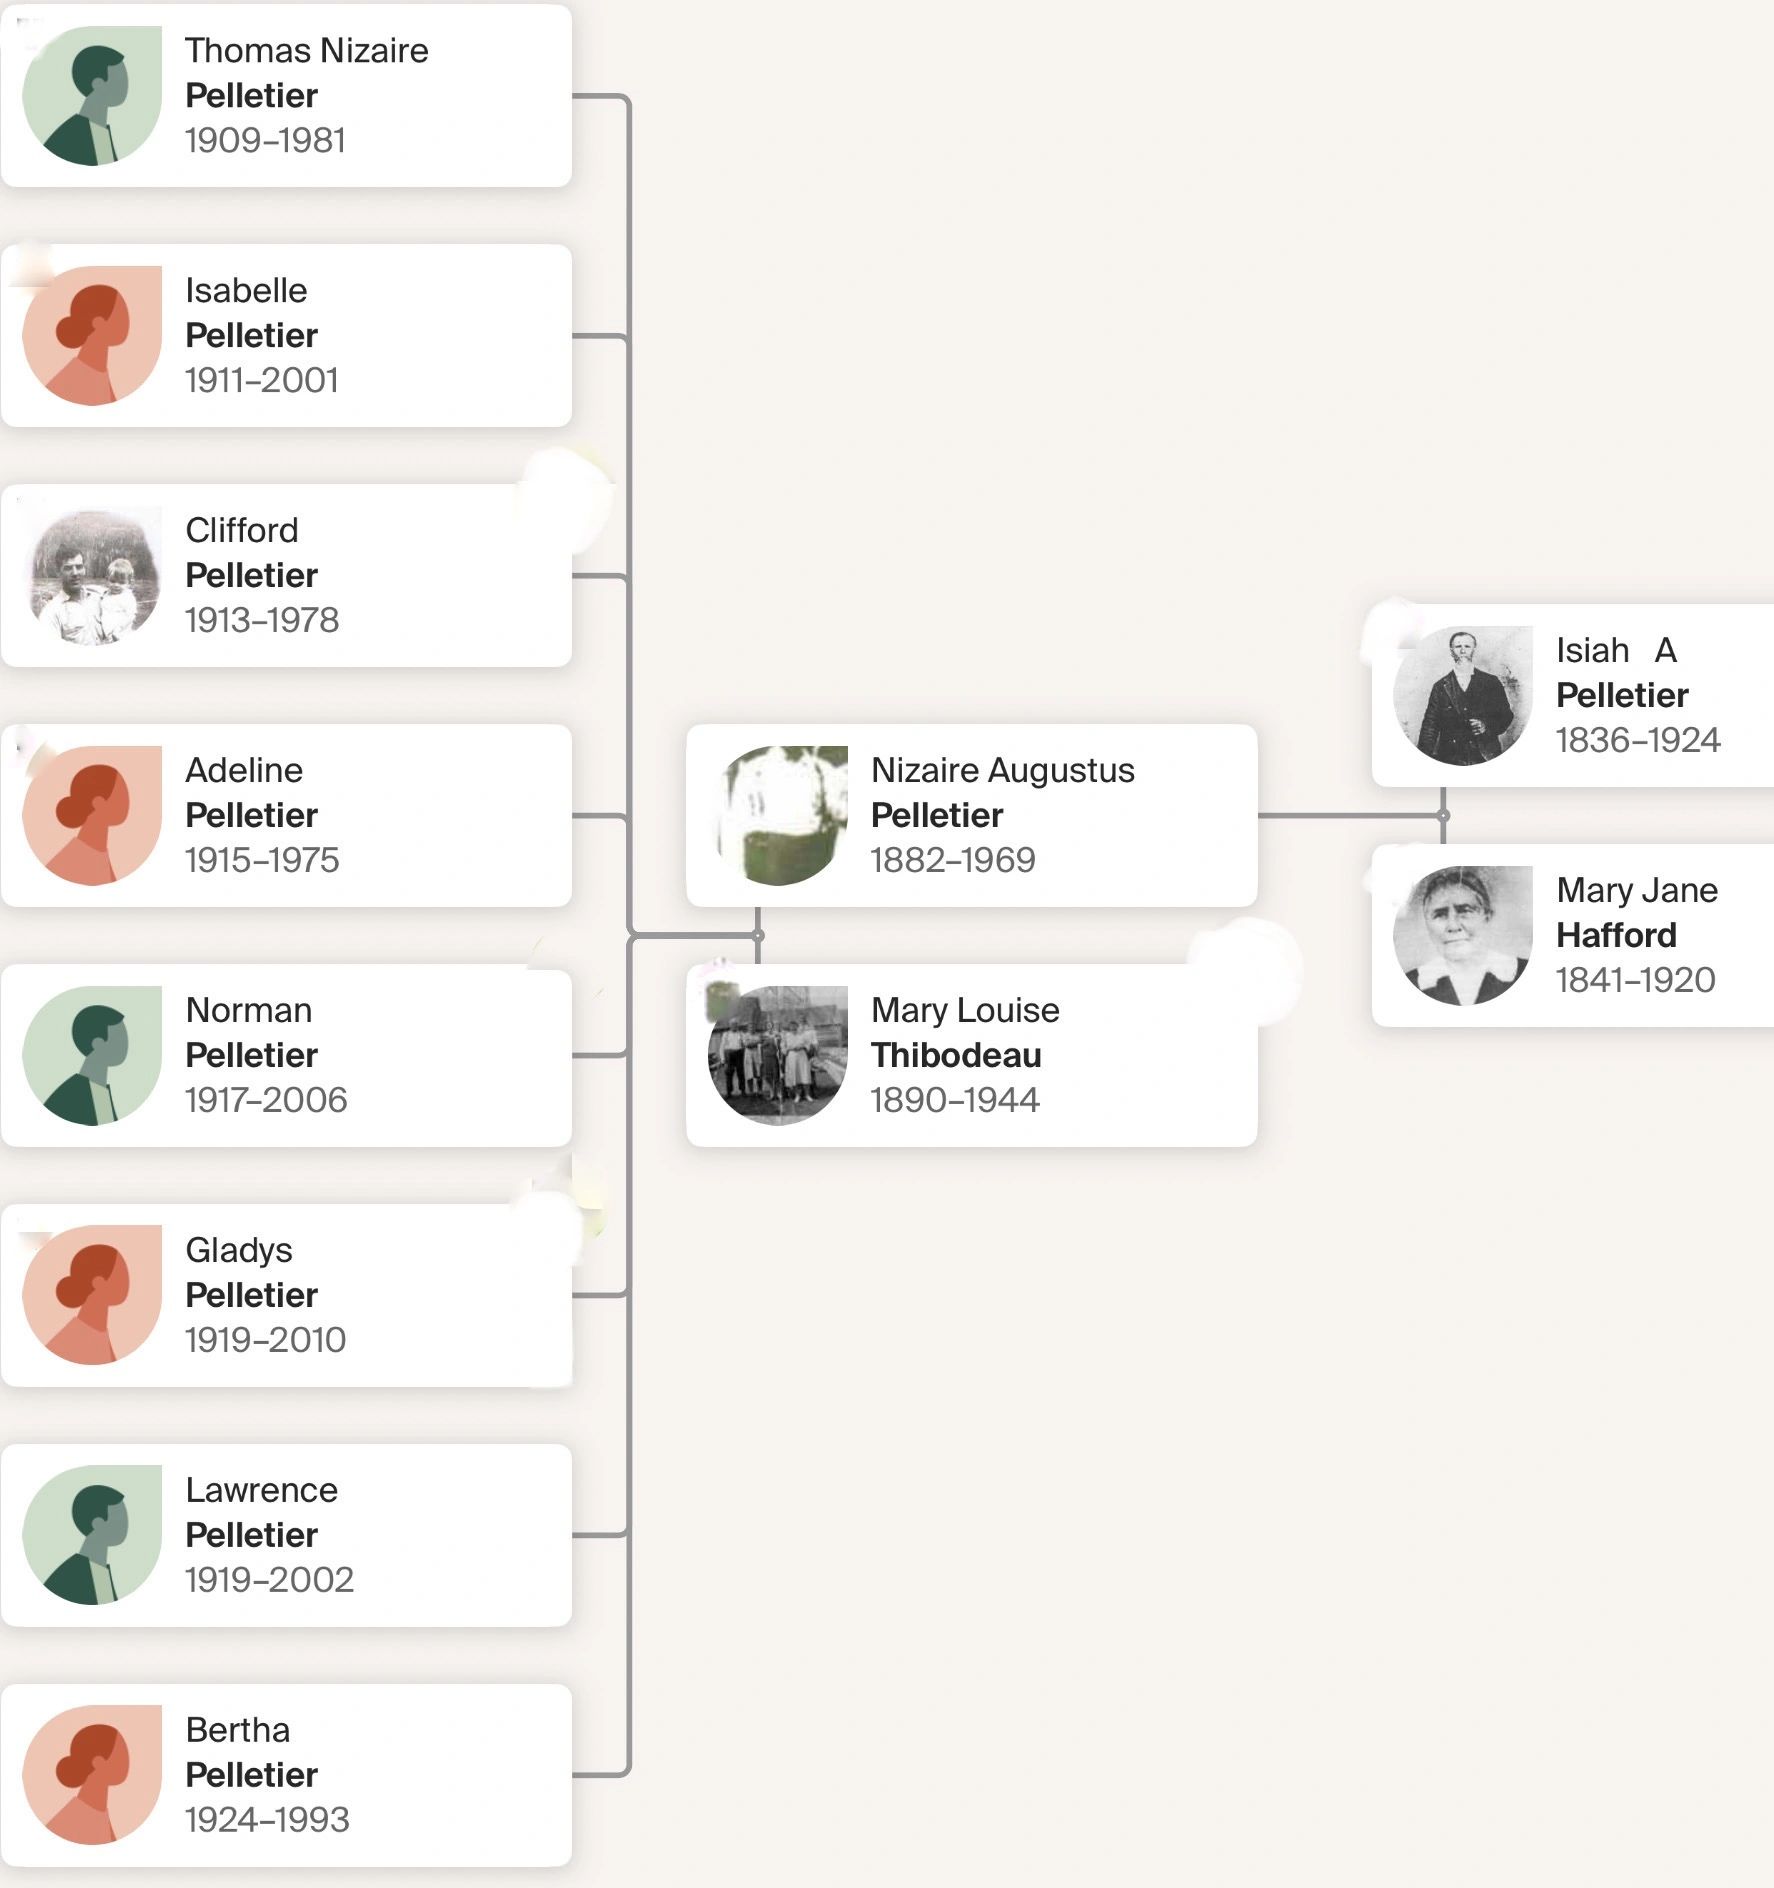The height and width of the screenshot is (1888, 1774).
Task: Click the Nizaire and Mary Louise connector node
Action: click(x=758, y=935)
